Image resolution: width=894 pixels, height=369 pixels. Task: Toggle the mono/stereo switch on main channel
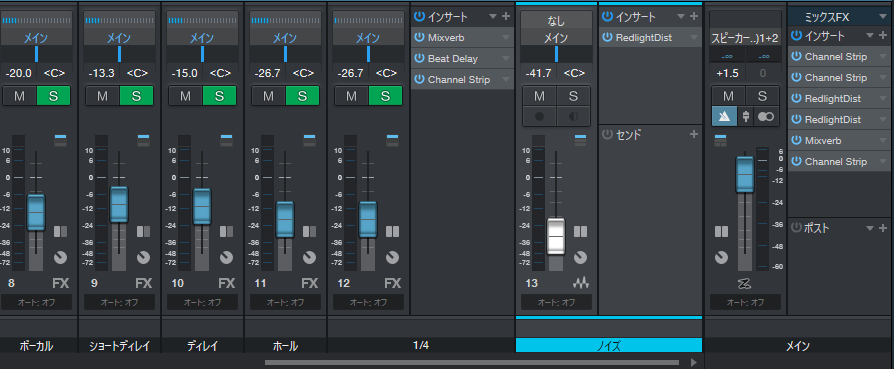tap(766, 116)
